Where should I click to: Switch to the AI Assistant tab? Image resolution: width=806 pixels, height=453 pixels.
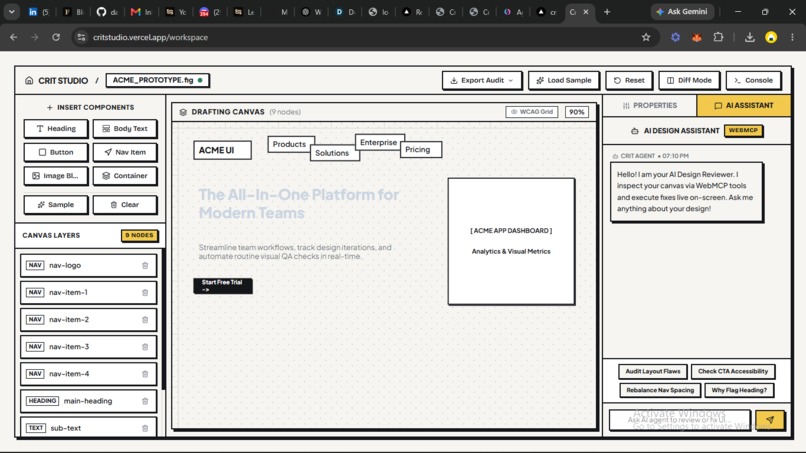[x=743, y=105]
